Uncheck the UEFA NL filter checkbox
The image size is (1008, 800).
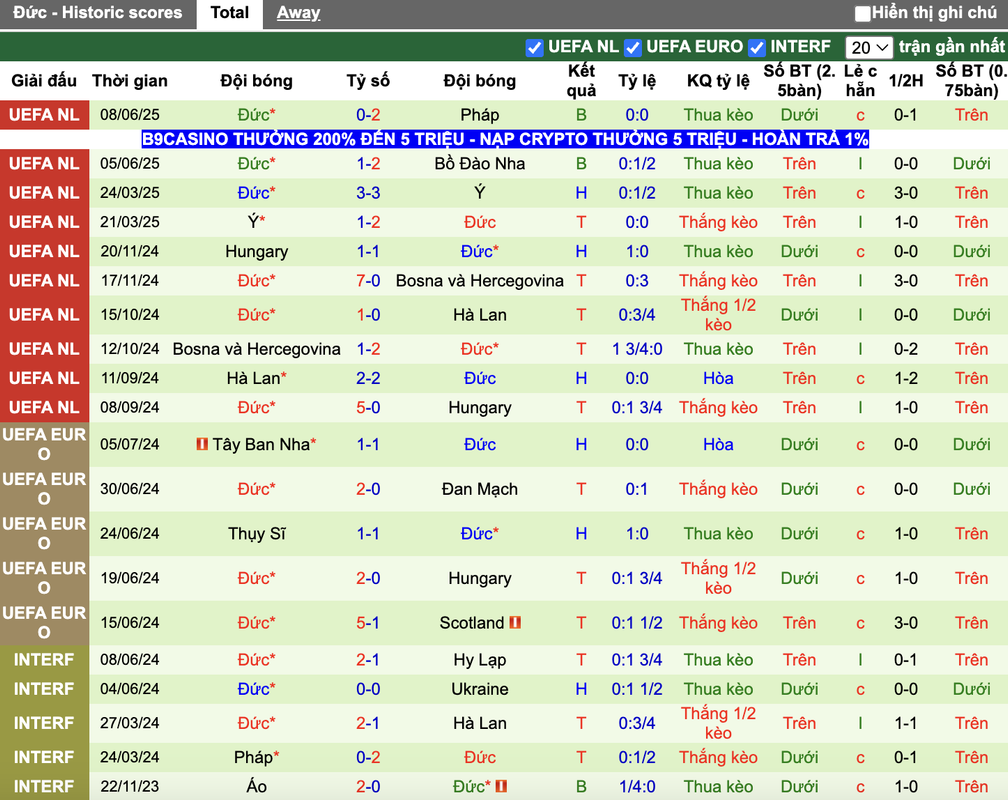(x=534, y=48)
